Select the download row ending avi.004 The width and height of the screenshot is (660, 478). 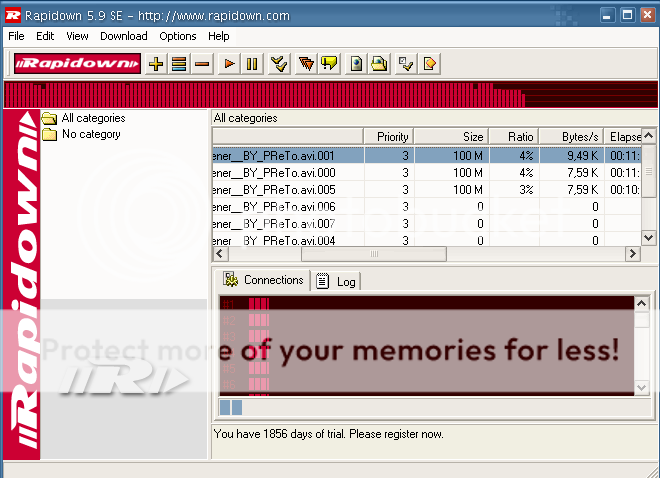[x=427, y=240]
